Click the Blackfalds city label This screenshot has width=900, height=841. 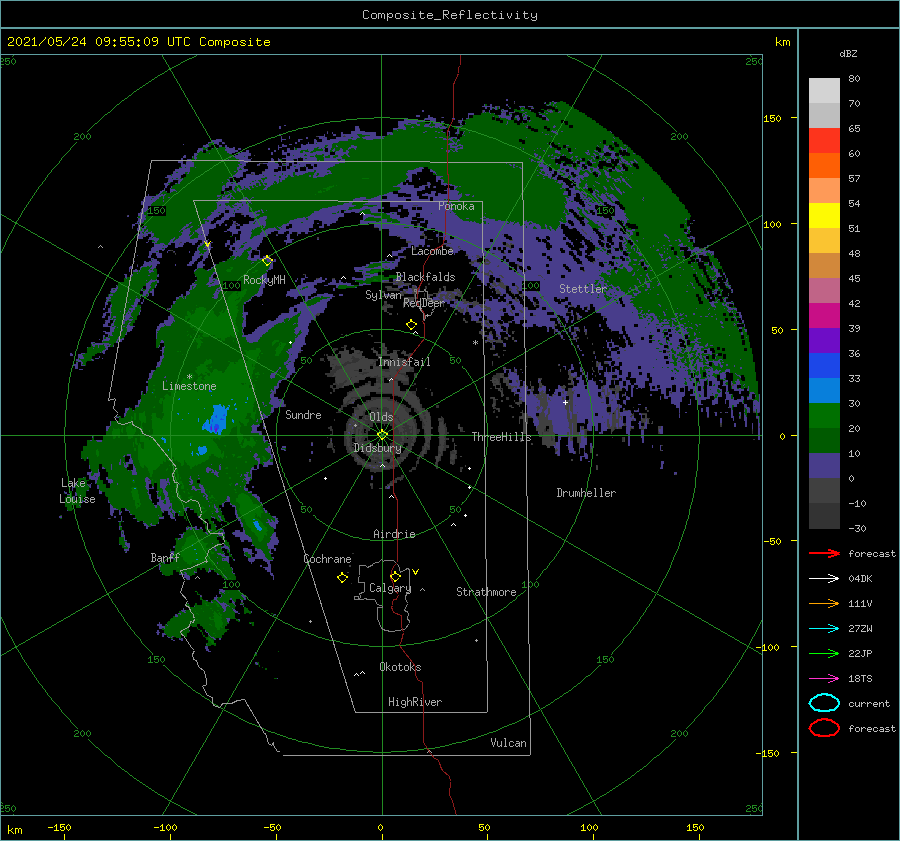(x=425, y=277)
